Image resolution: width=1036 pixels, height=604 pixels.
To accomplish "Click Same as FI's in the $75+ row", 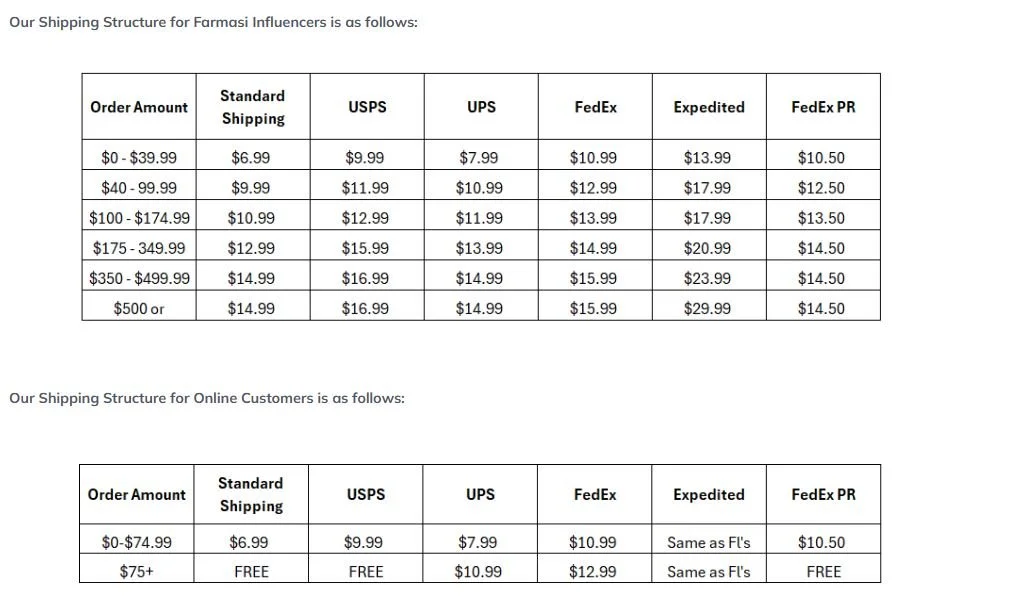I will point(708,572).
